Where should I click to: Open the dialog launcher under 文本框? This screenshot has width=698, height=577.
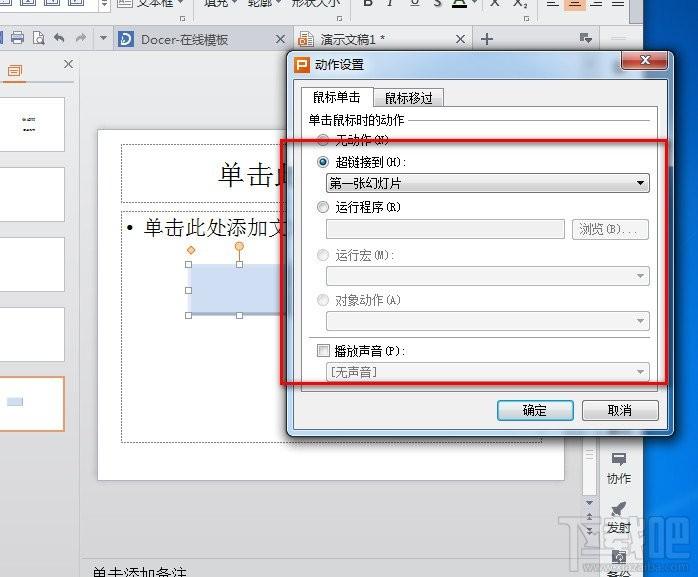(183, 19)
